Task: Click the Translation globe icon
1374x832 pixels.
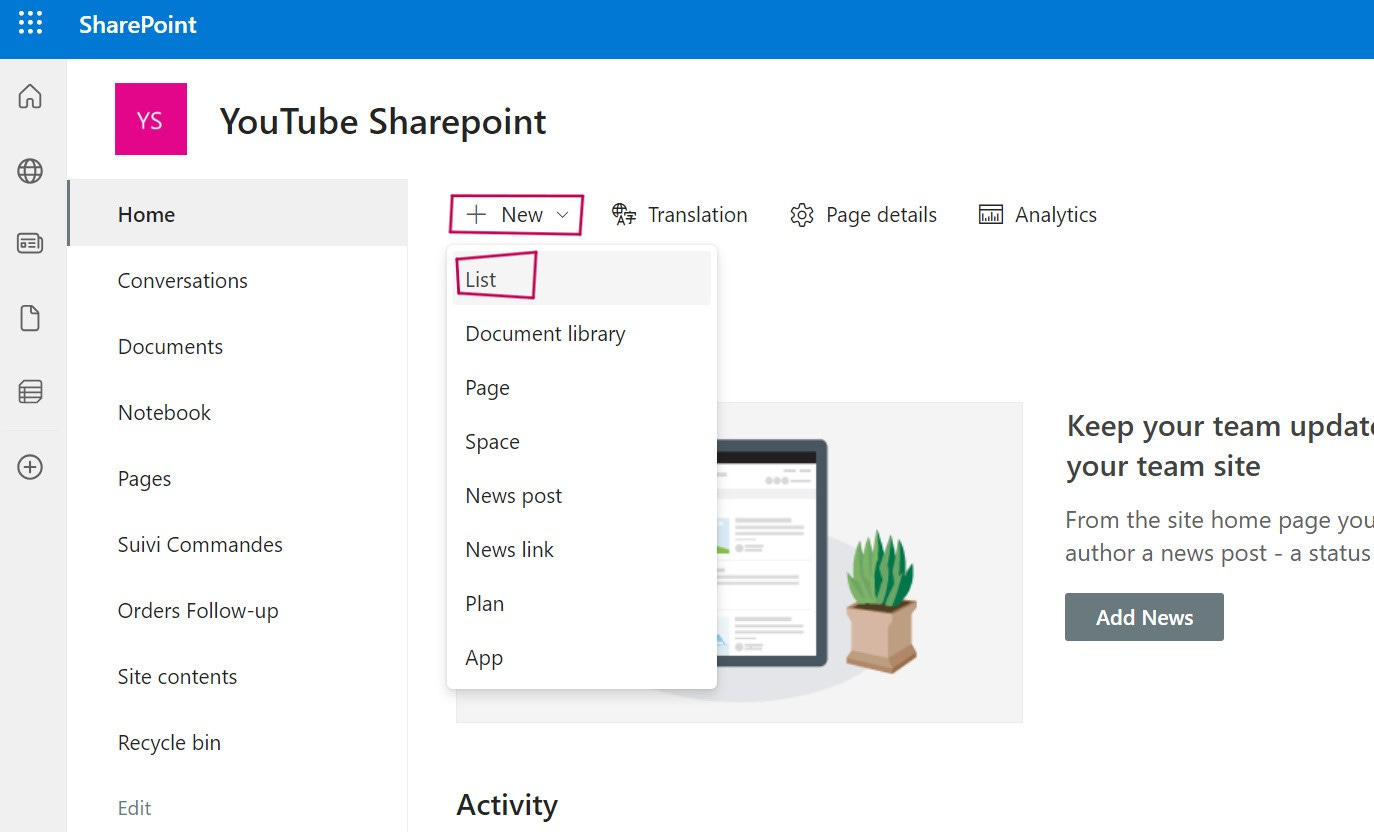Action: [x=624, y=215]
